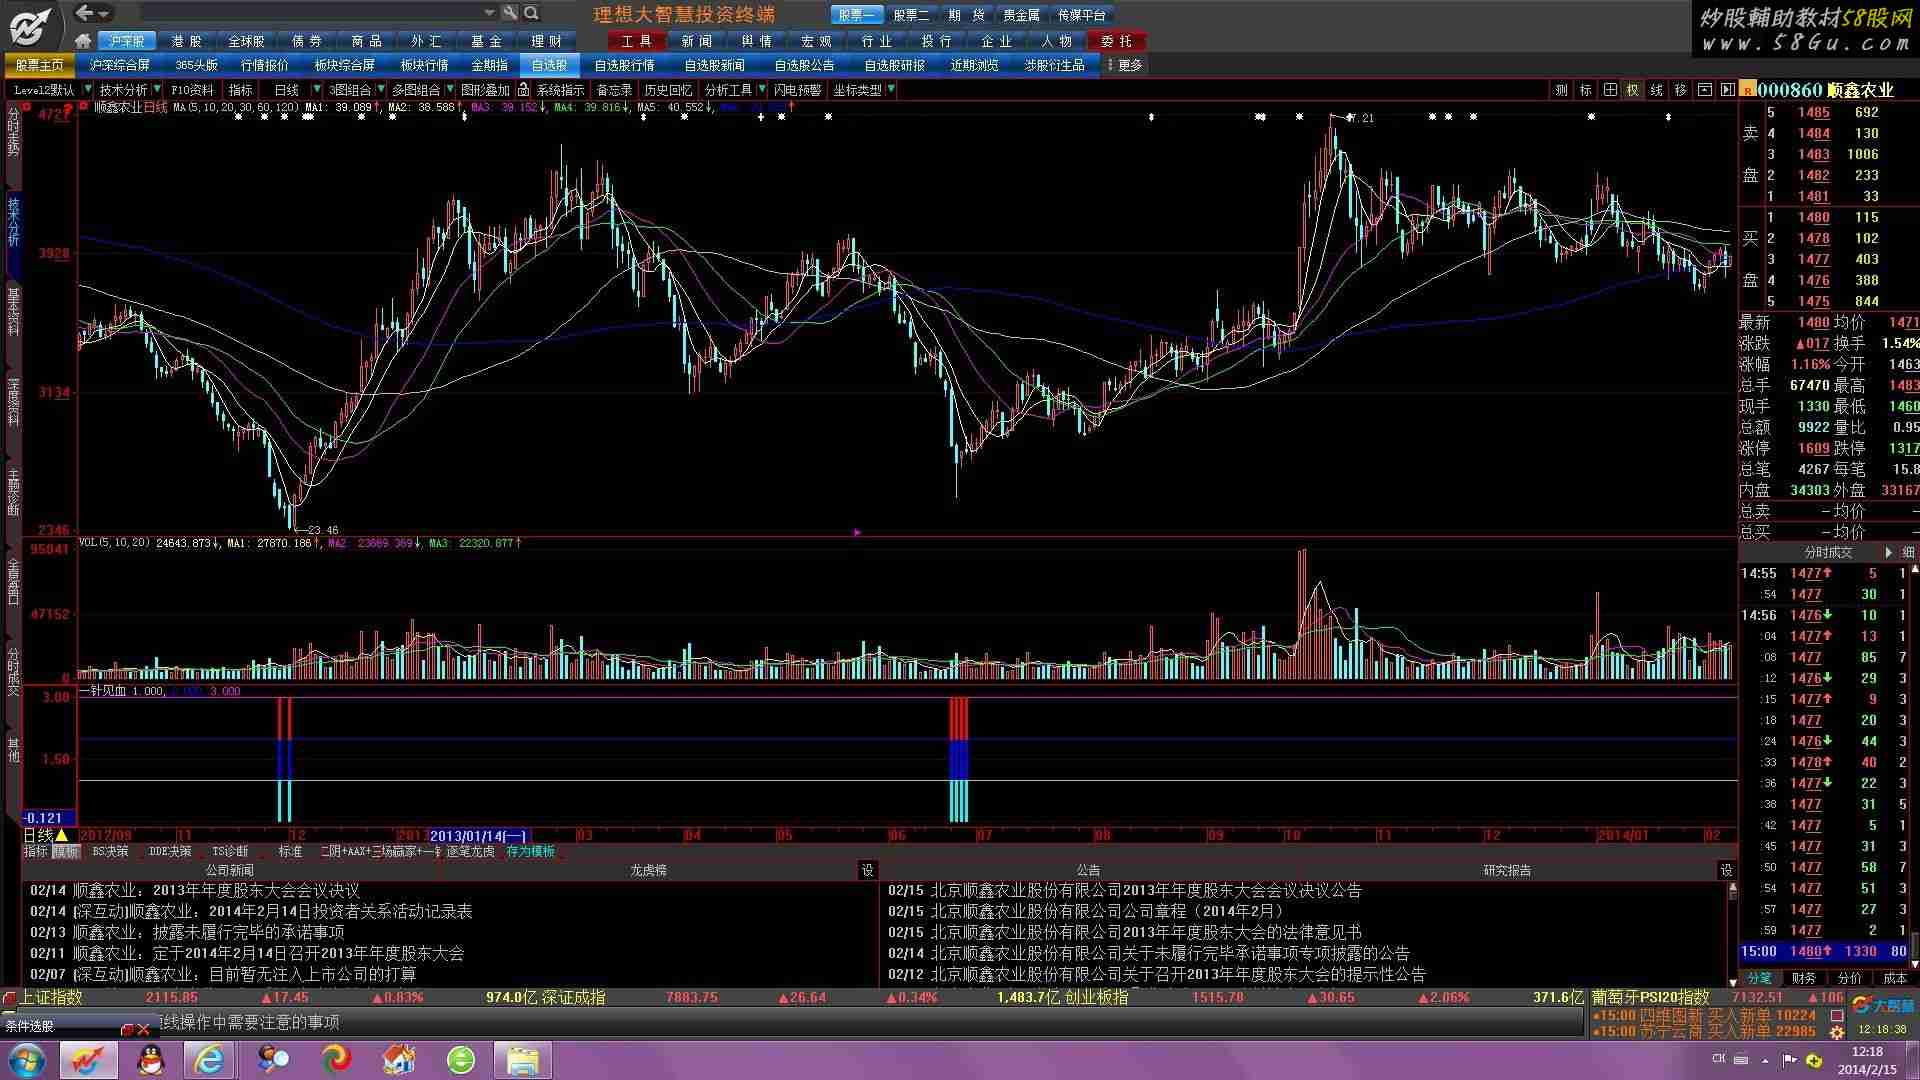Open the user search taskbar icon
The width and height of the screenshot is (1920, 1080).
tap(273, 1060)
